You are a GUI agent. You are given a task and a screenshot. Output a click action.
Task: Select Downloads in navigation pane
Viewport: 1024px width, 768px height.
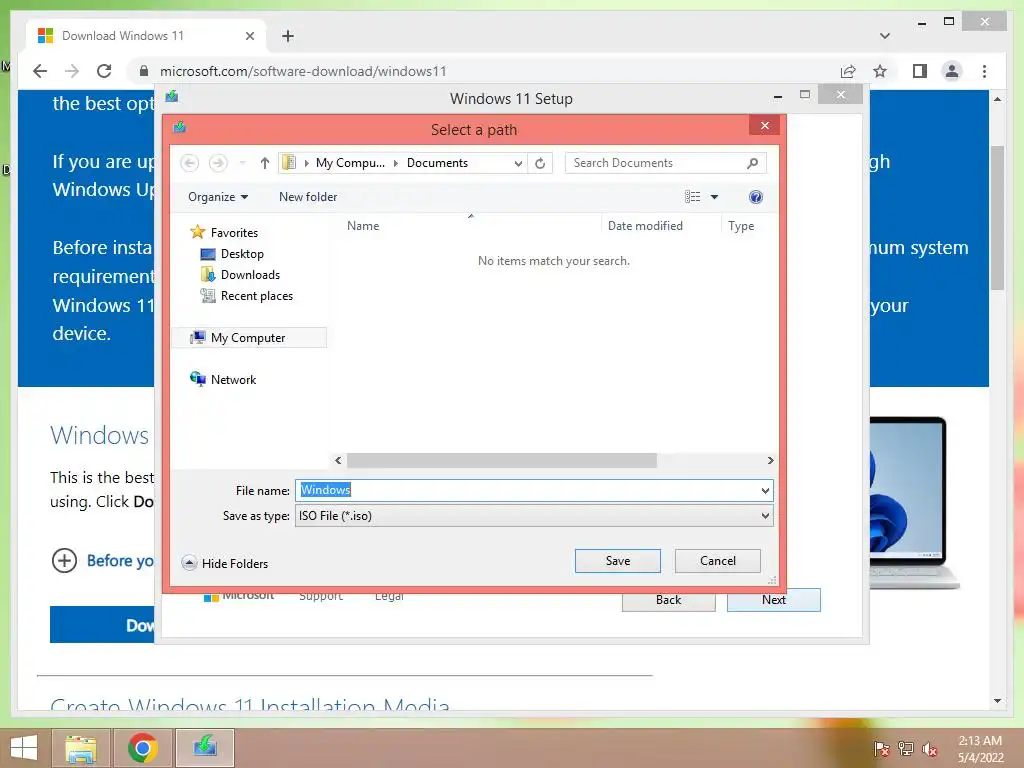click(240, 275)
